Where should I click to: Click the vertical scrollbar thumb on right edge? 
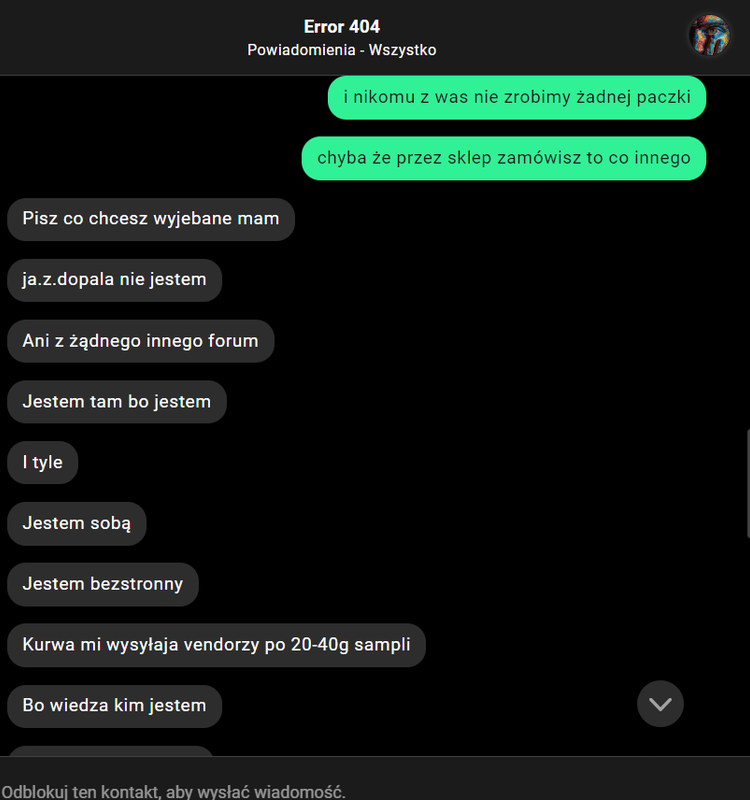[x=748, y=484]
